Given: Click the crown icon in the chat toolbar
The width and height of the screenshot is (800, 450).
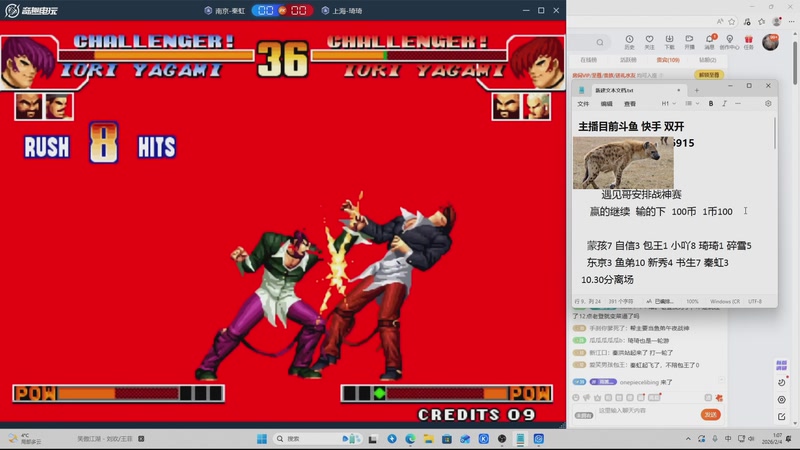Looking at the screenshot, I should point(598,397).
